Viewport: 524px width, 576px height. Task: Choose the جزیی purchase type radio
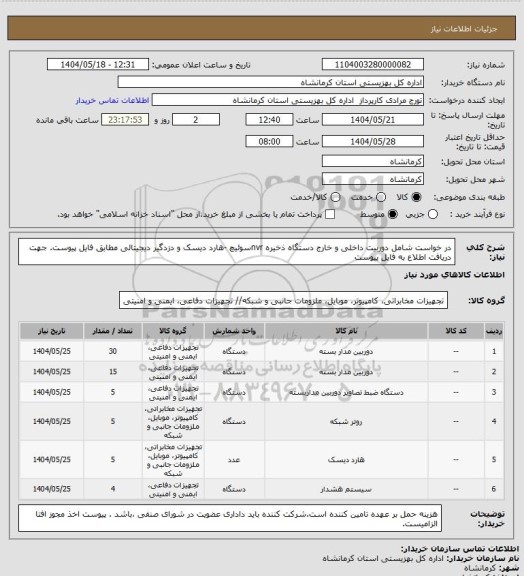tap(433, 214)
